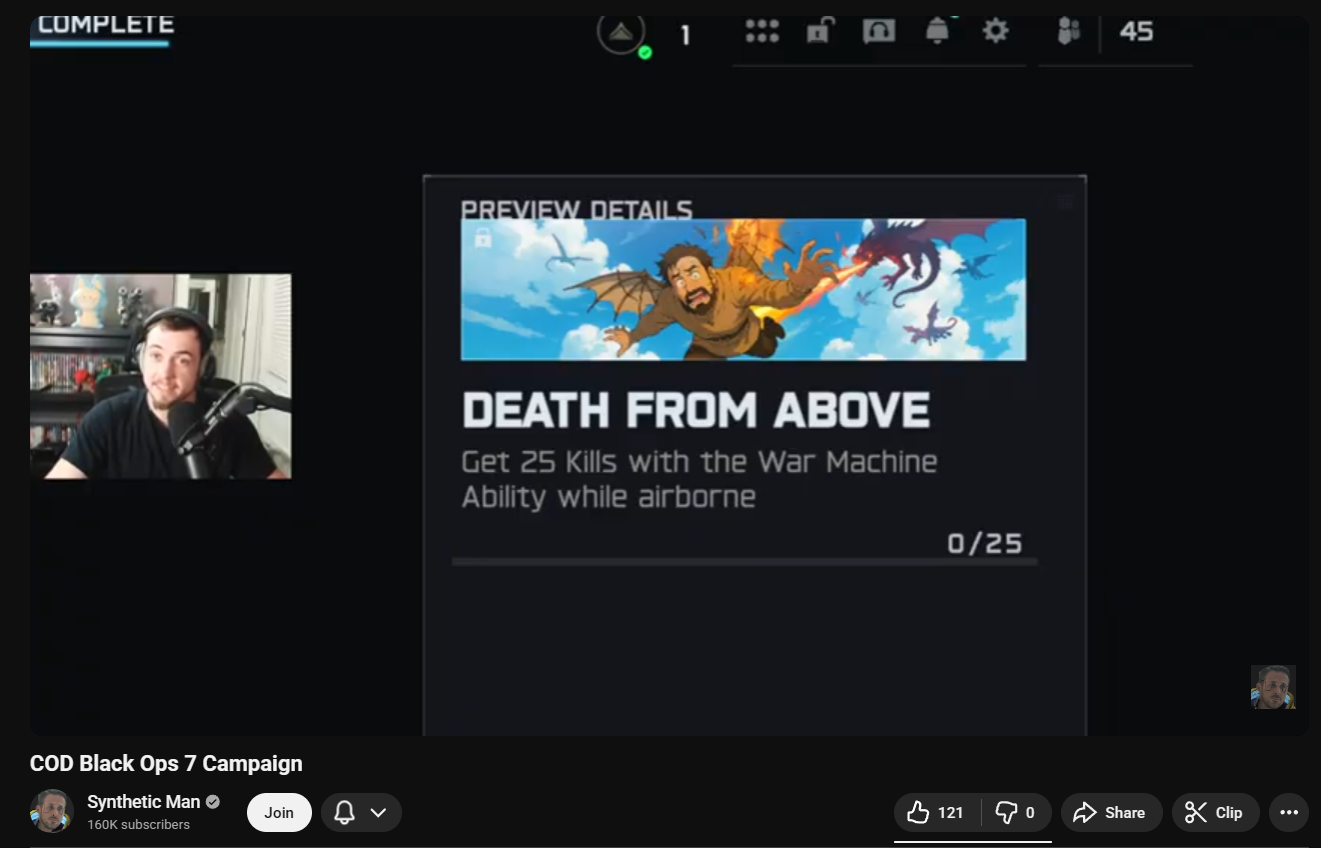Open the grid menu icon in game header
Screen dimensions: 1321x848
coord(762,32)
